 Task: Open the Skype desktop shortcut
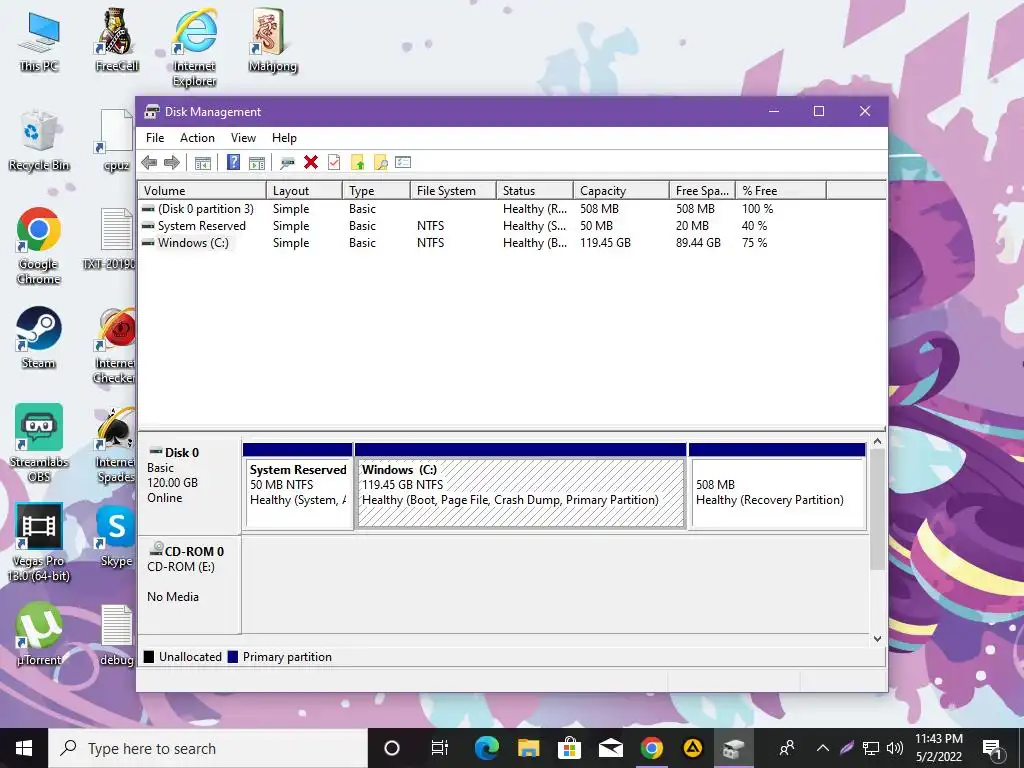tap(116, 537)
